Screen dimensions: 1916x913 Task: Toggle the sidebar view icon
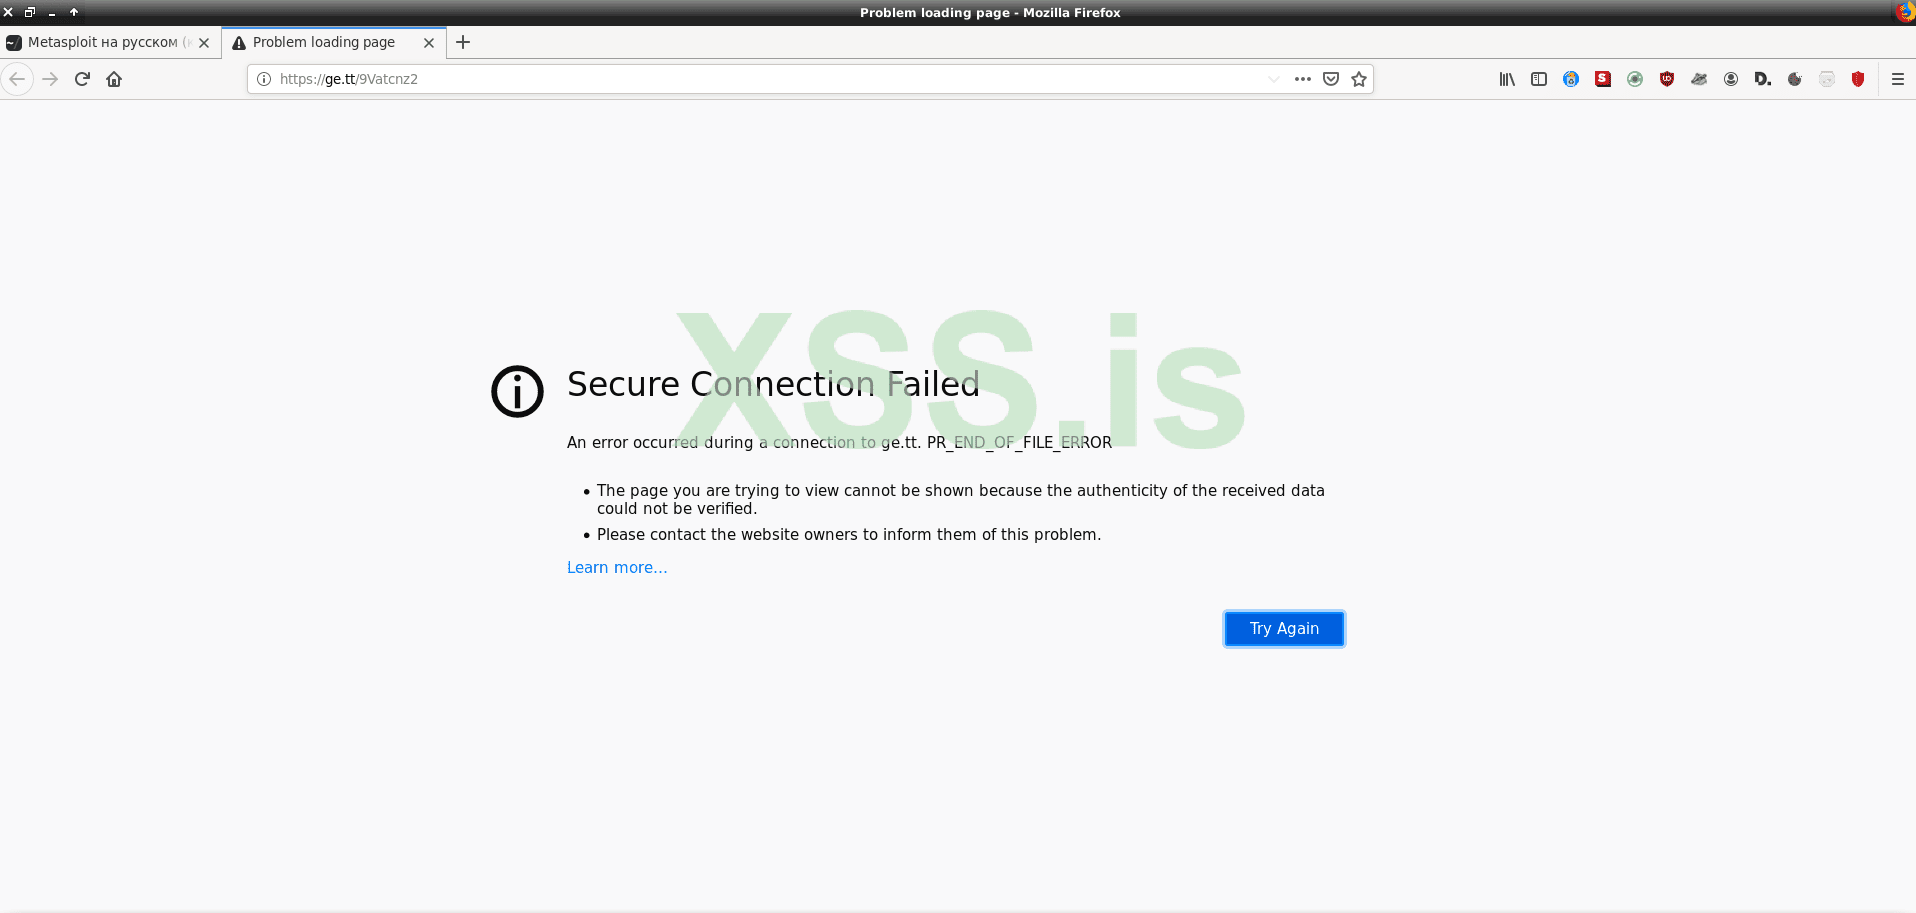pos(1538,79)
